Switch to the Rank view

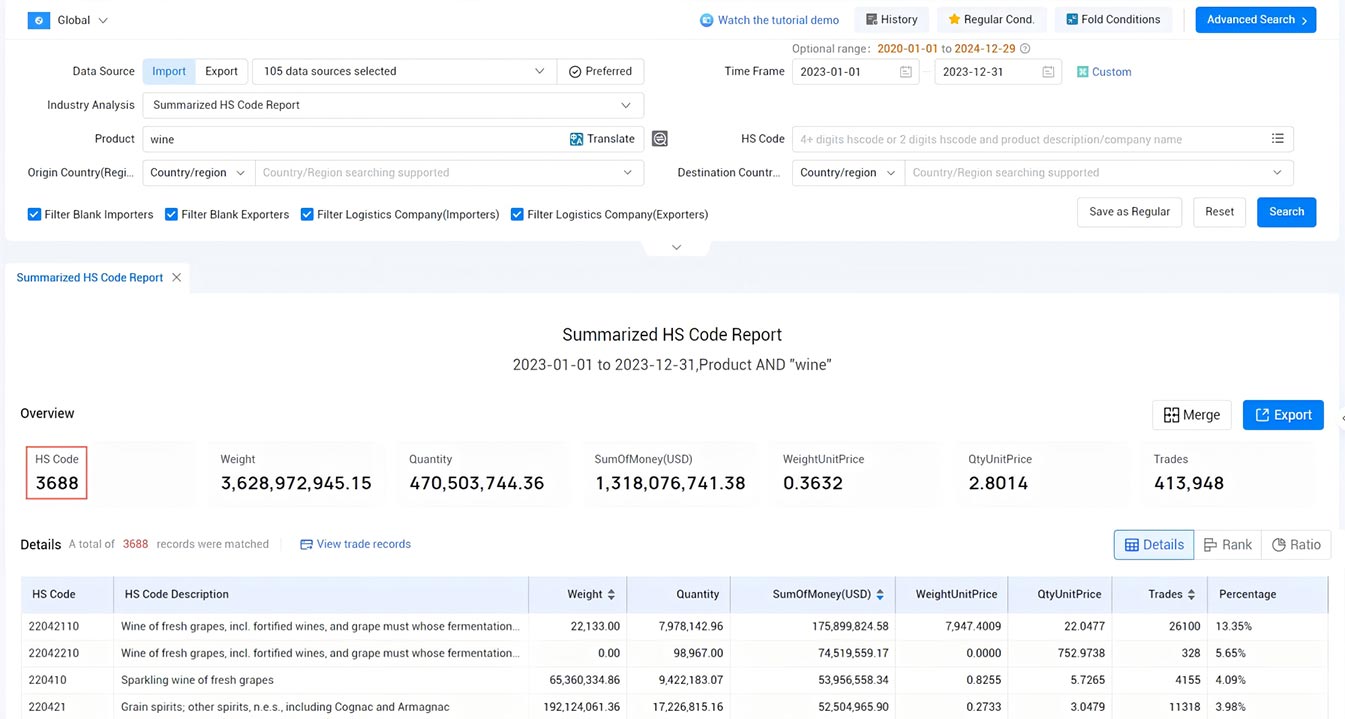click(x=1228, y=545)
